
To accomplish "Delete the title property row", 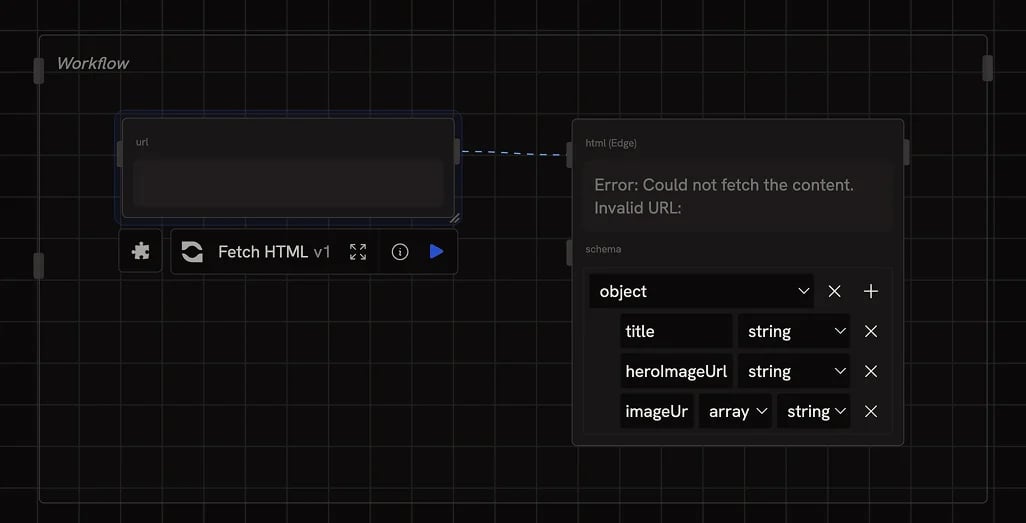I will [870, 331].
